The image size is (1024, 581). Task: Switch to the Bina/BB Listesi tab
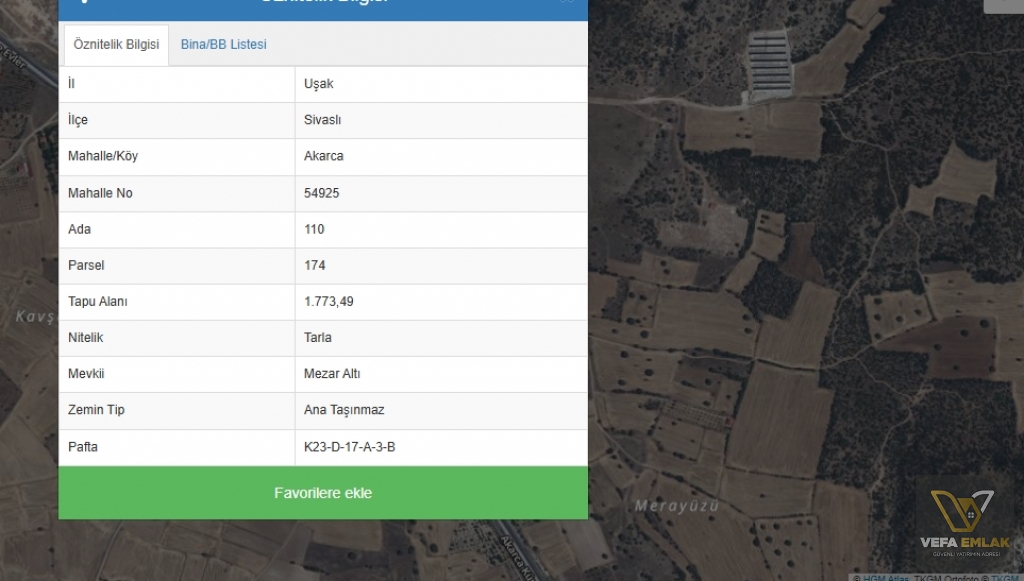coord(223,44)
